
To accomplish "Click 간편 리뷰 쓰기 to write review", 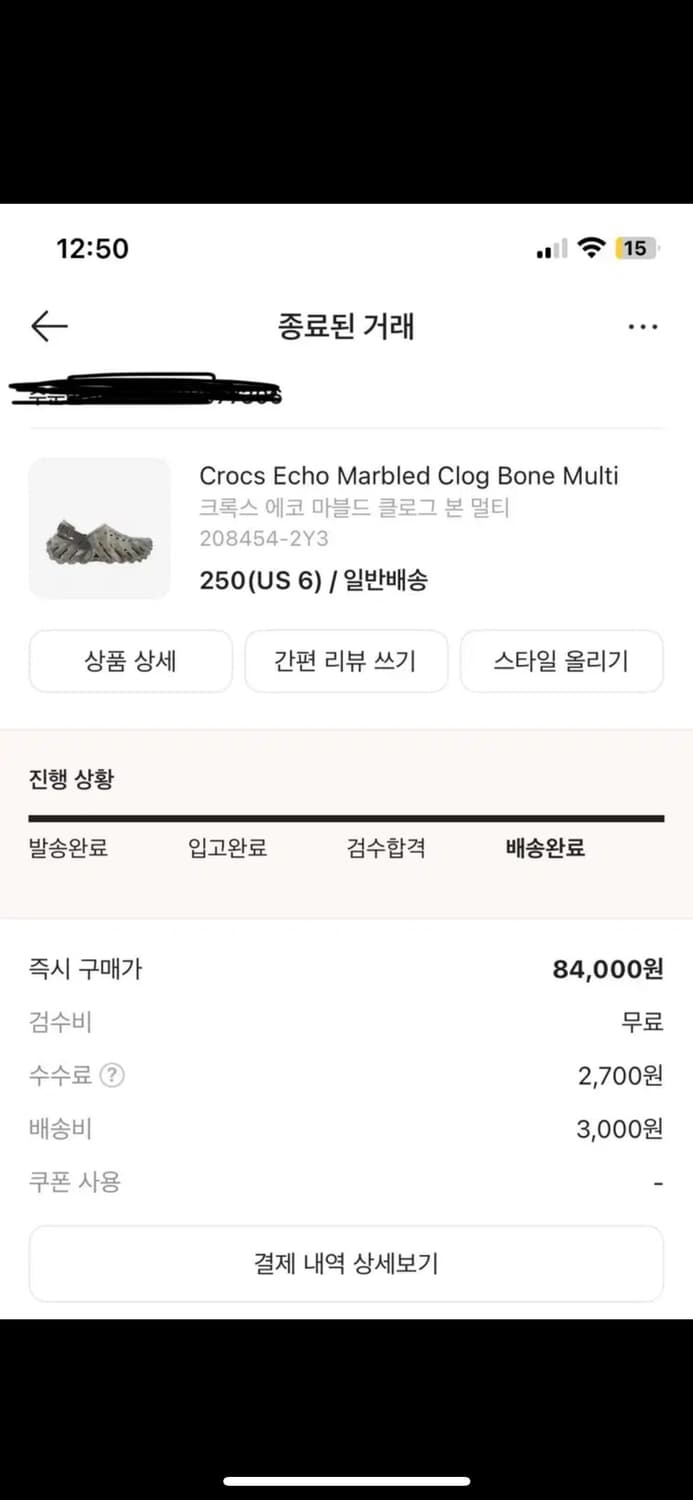I will point(346,661).
